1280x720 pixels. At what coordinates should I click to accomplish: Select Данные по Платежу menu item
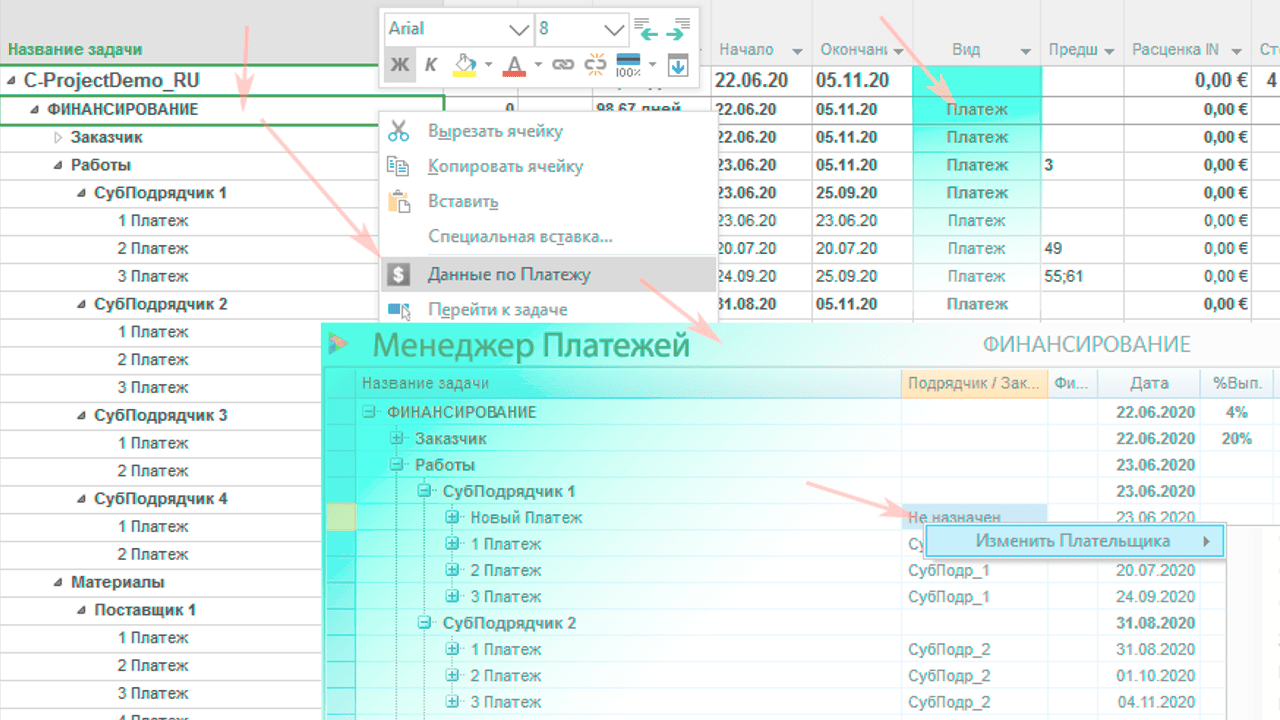[x=509, y=274]
